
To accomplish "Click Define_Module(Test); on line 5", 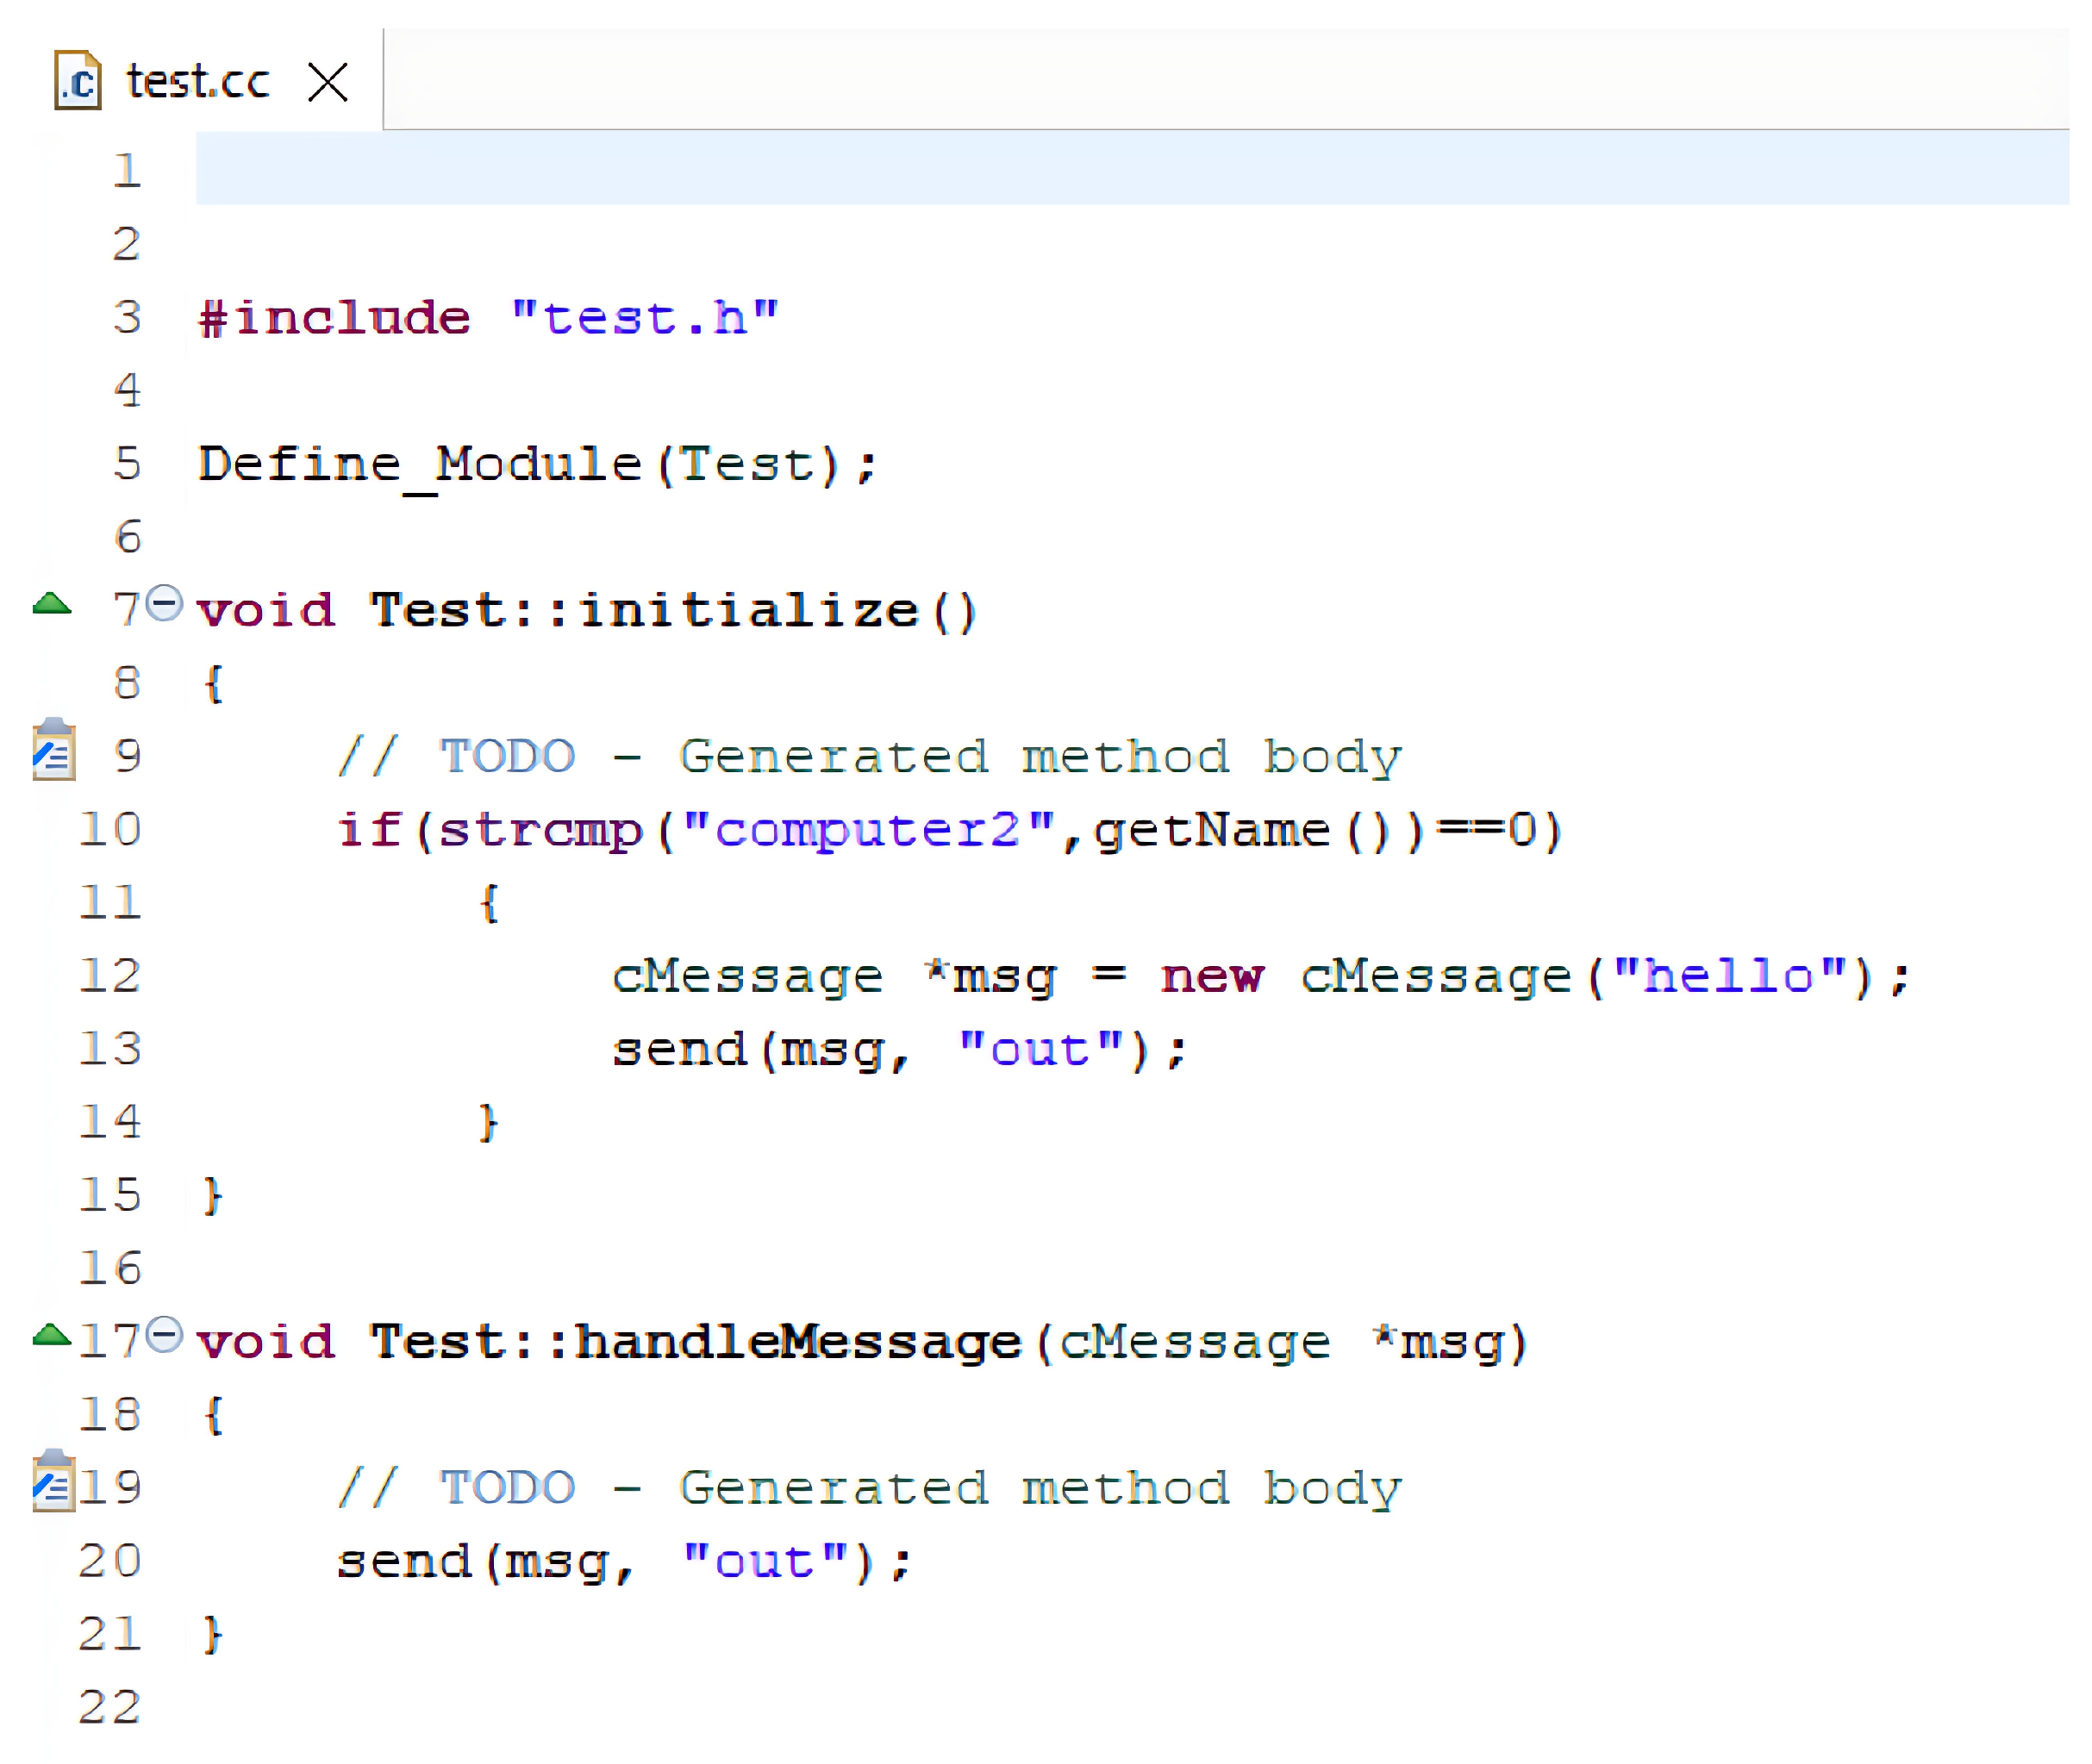I will coord(538,465).
